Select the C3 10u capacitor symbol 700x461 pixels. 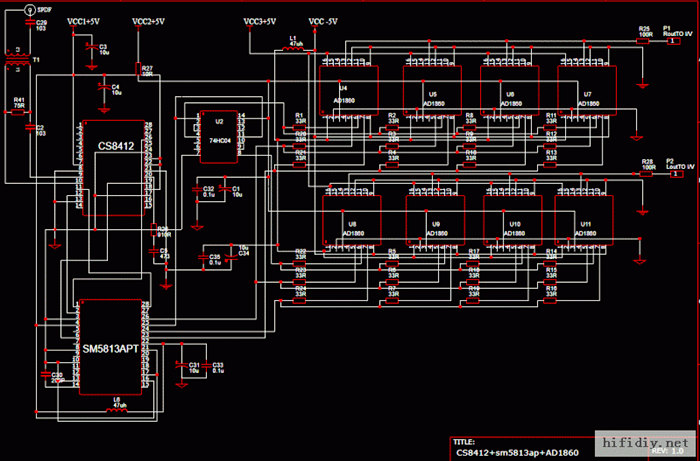coord(92,46)
